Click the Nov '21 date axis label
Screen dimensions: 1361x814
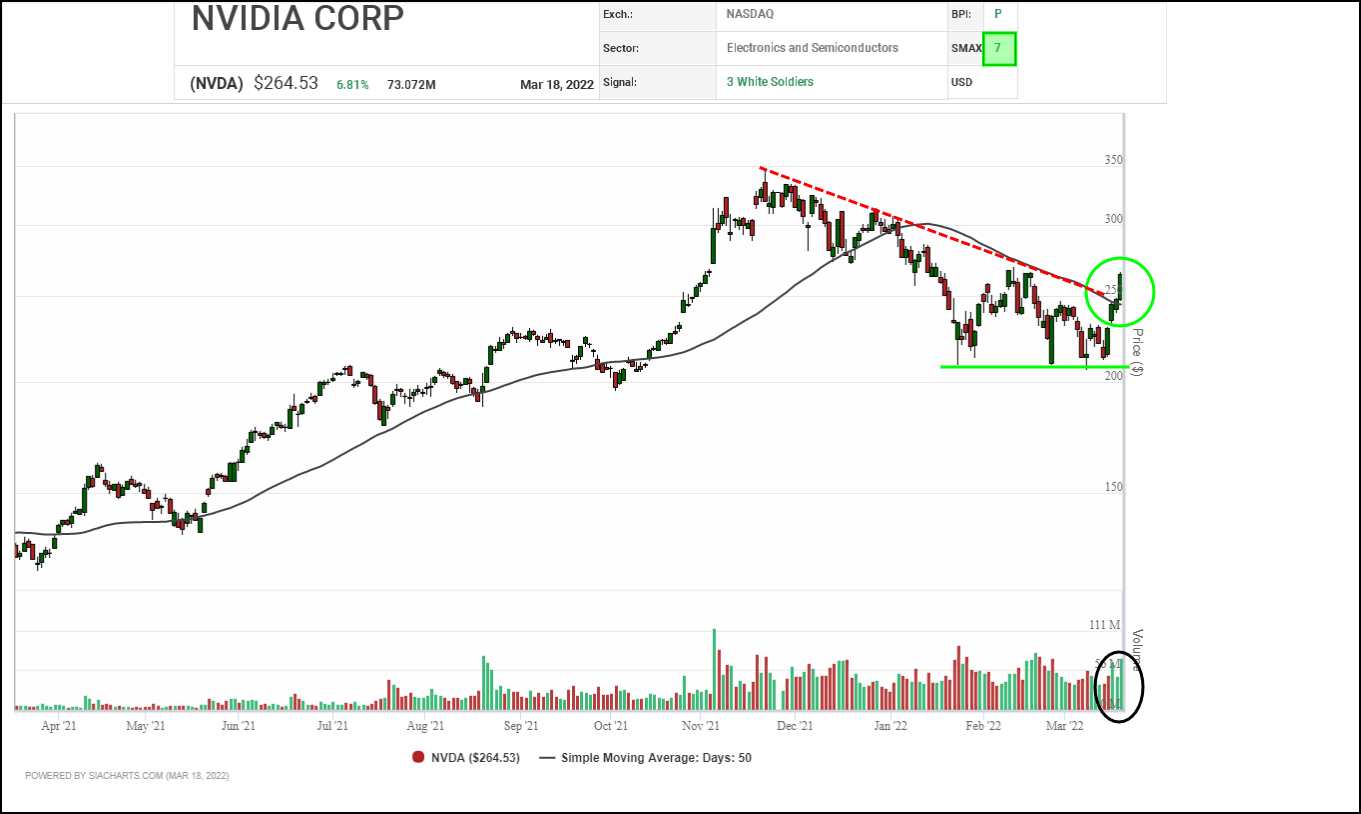(x=701, y=726)
